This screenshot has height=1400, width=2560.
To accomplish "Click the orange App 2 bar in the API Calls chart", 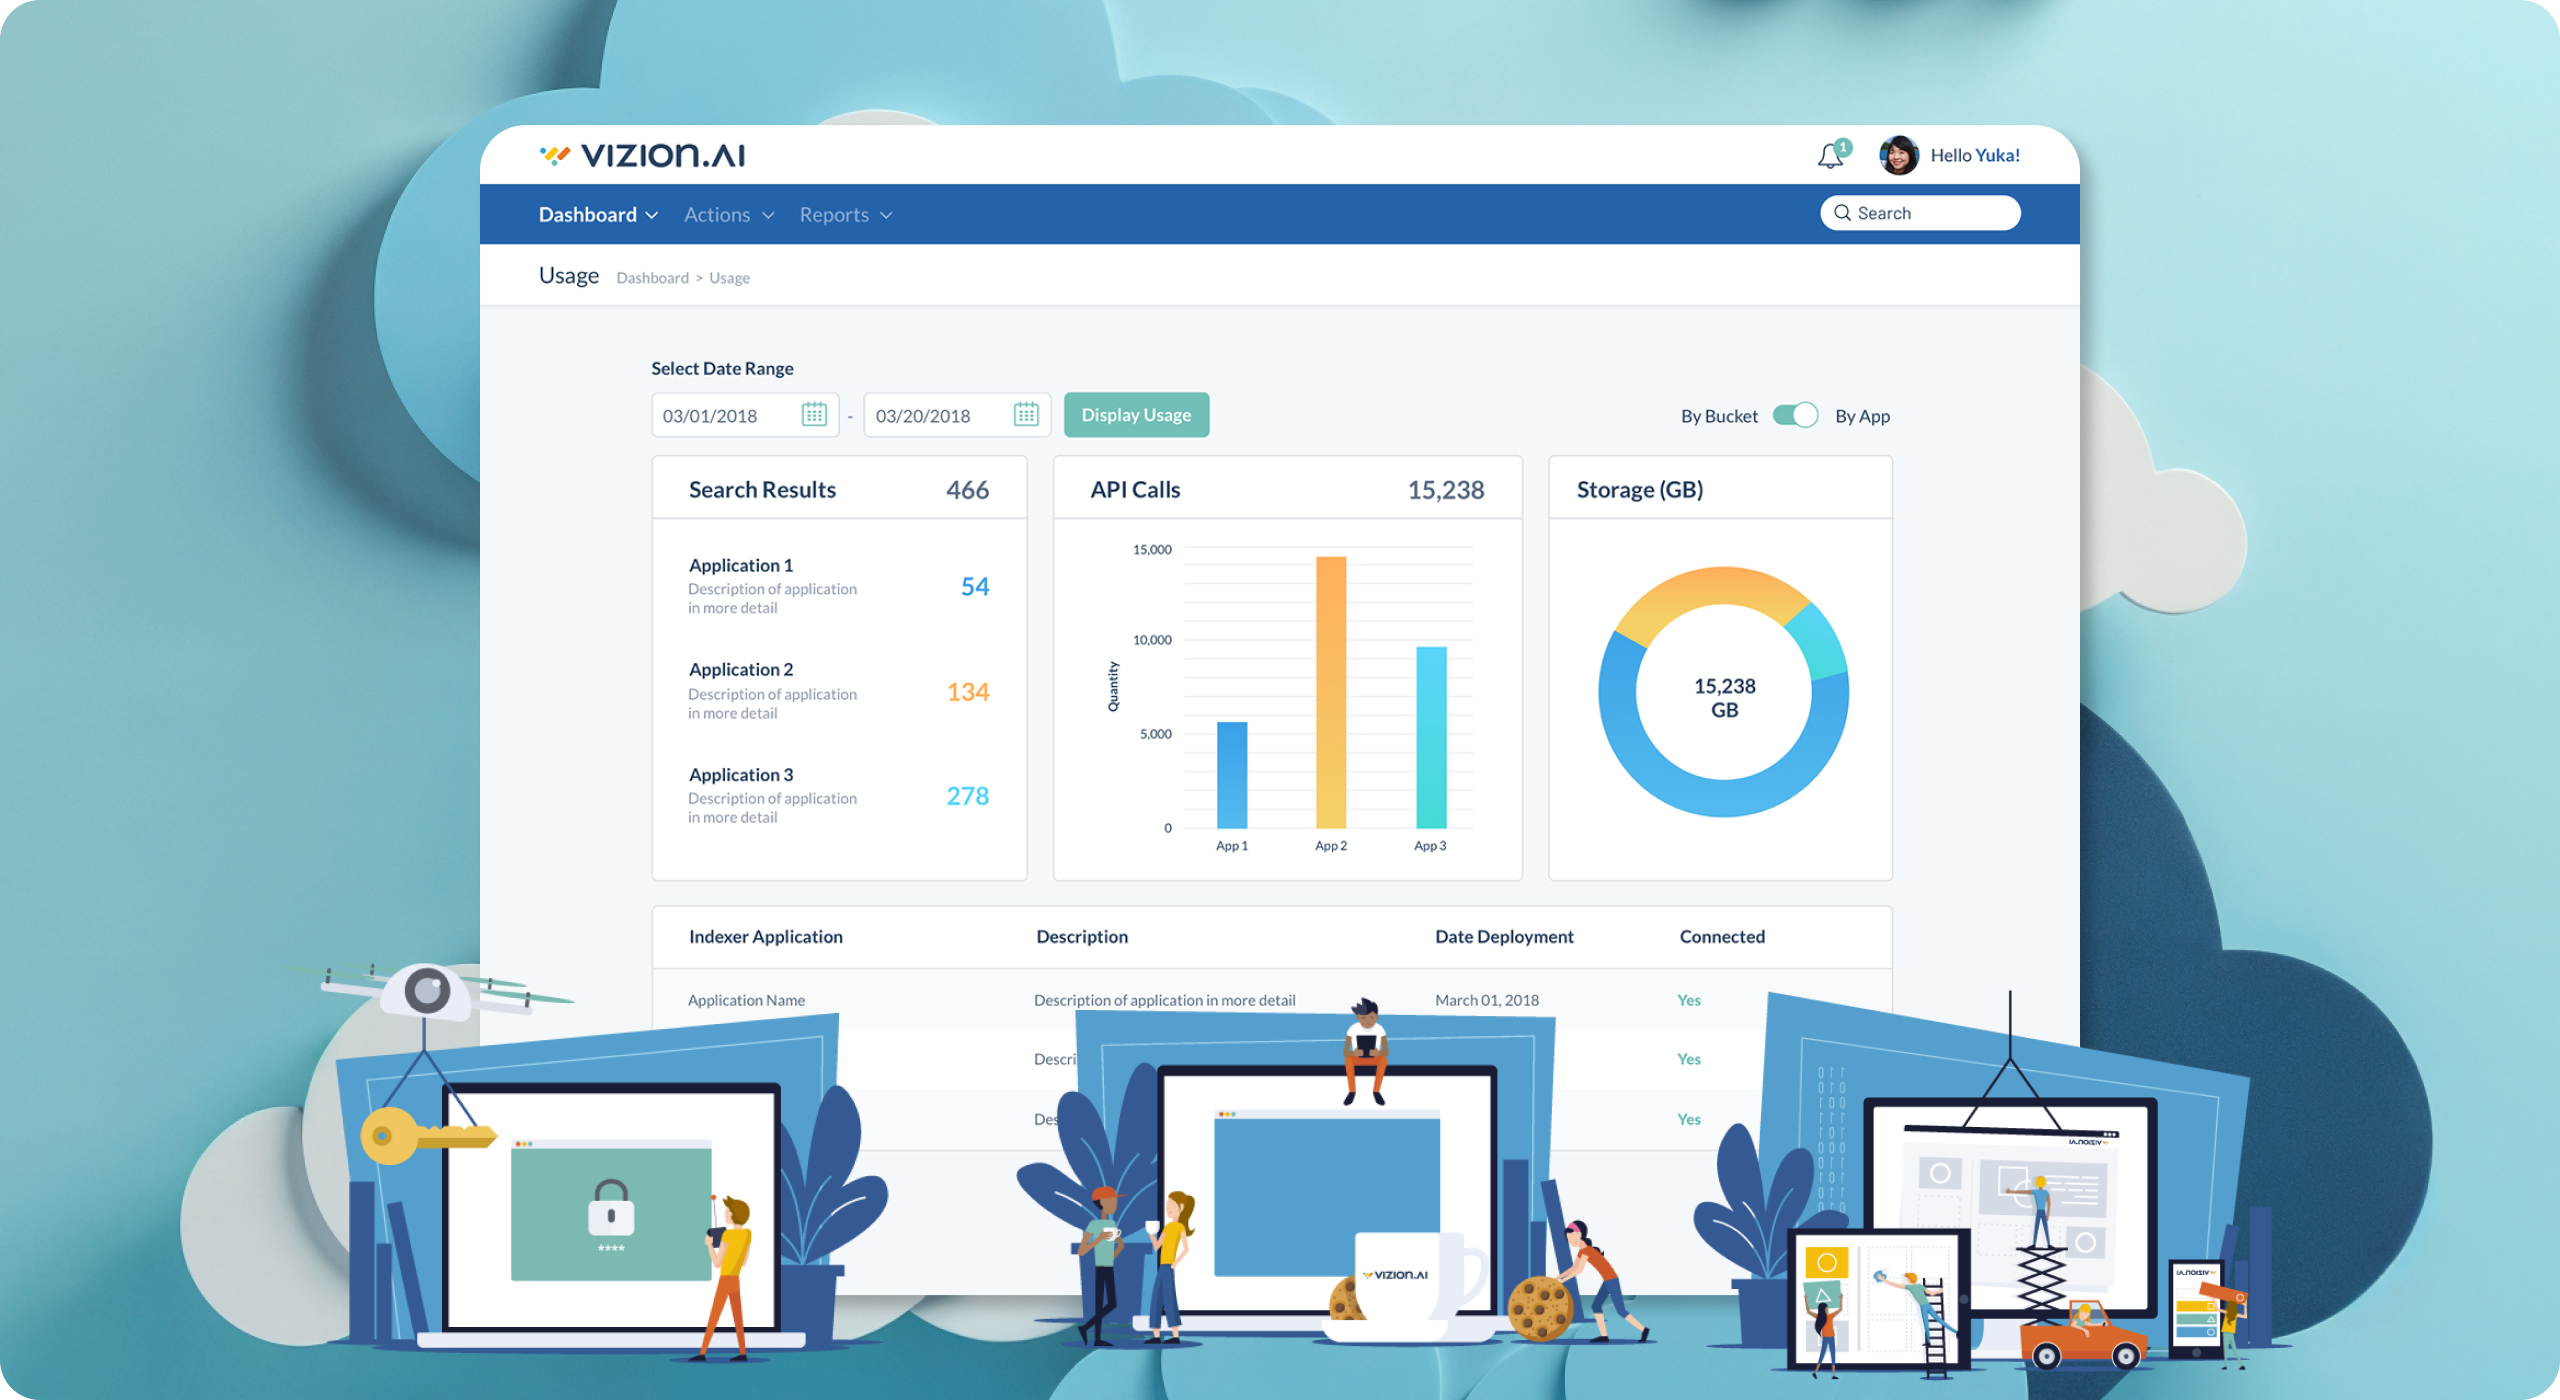I will point(1331,692).
